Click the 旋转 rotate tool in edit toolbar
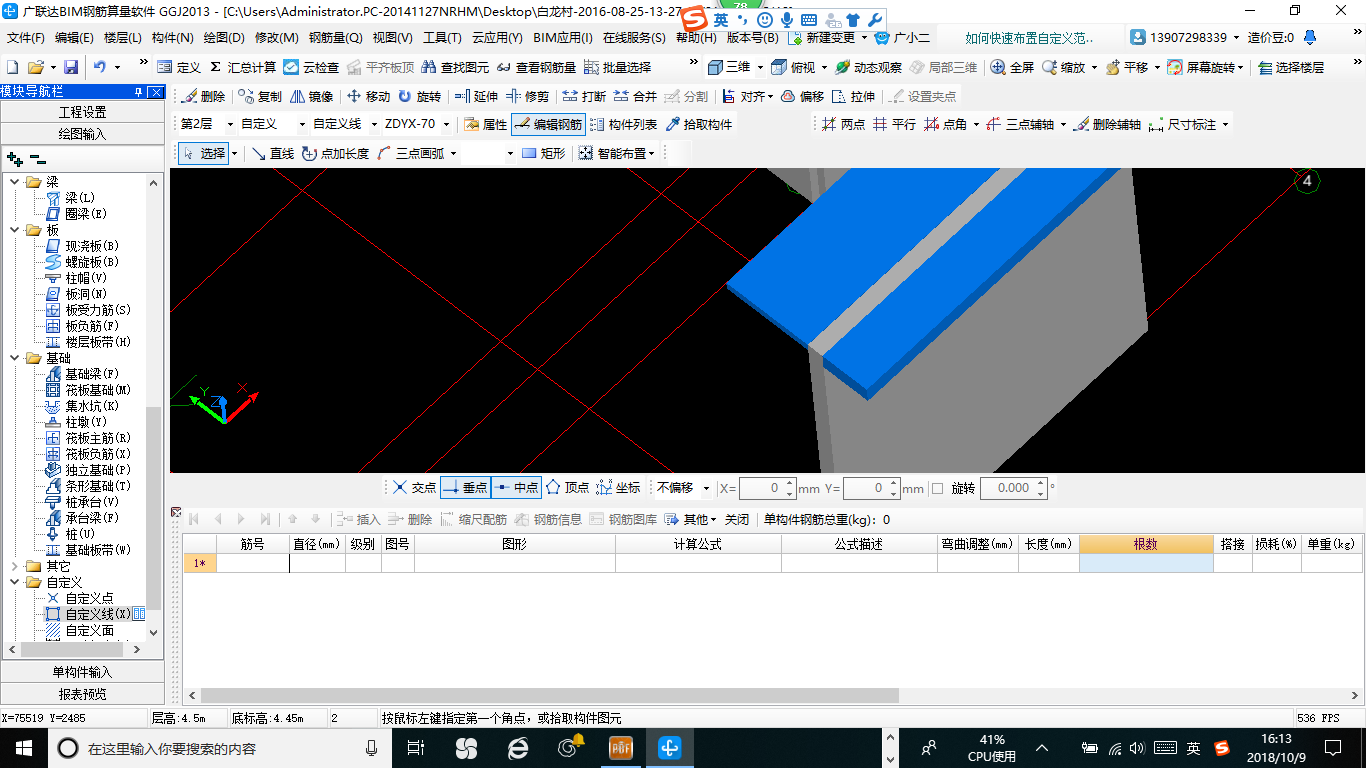The width and height of the screenshot is (1366, 768). 419,97
